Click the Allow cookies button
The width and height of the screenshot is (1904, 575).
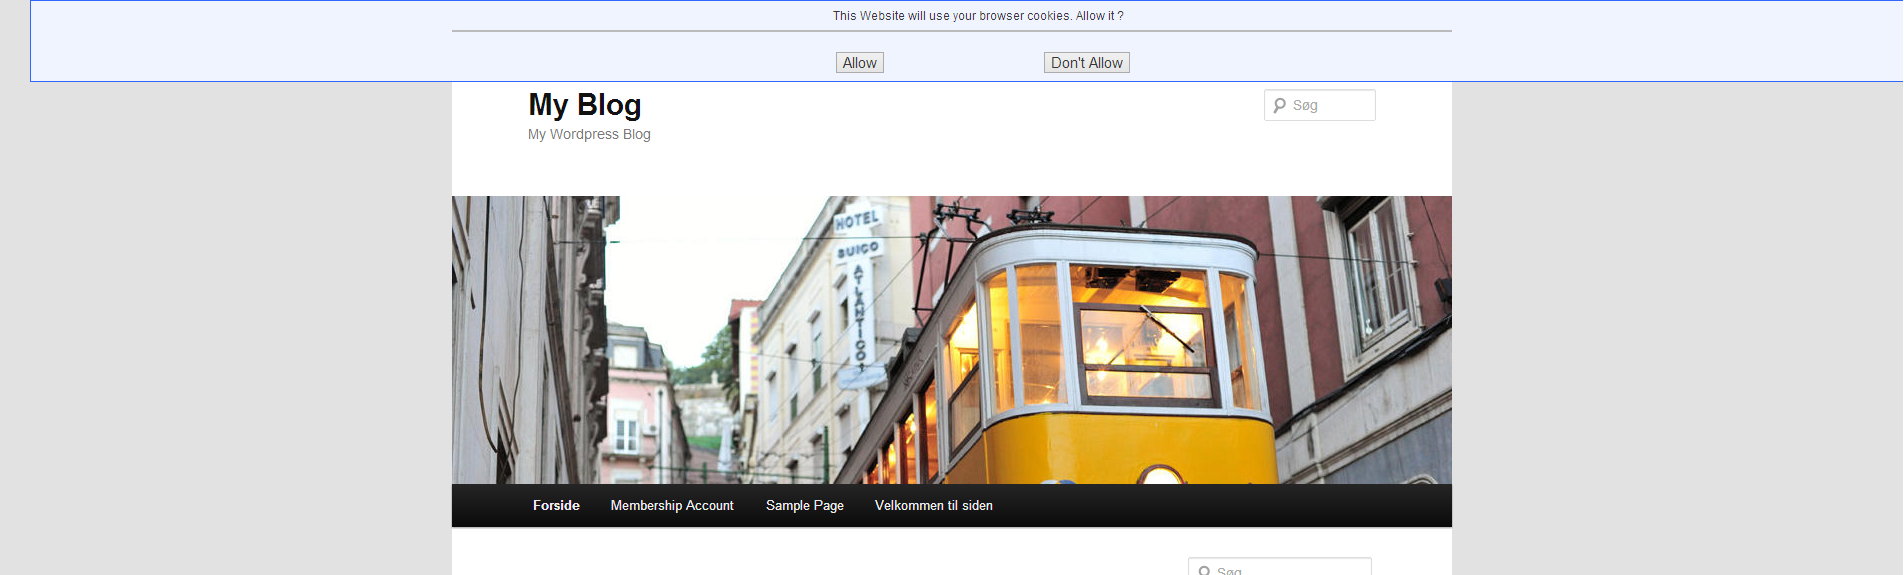pyautogui.click(x=859, y=63)
